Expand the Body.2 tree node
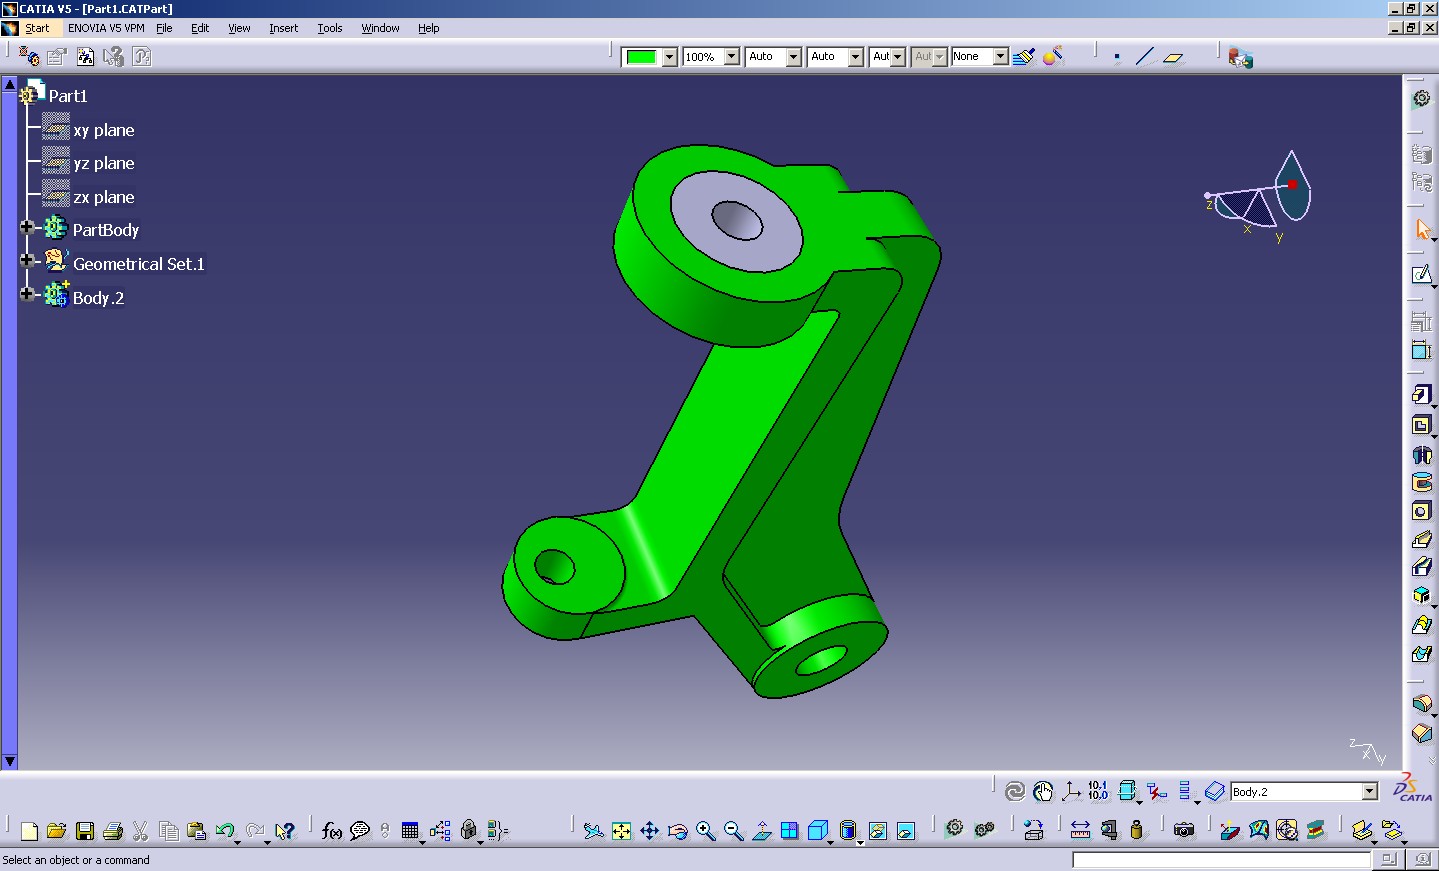The height and width of the screenshot is (871, 1439). (x=28, y=295)
